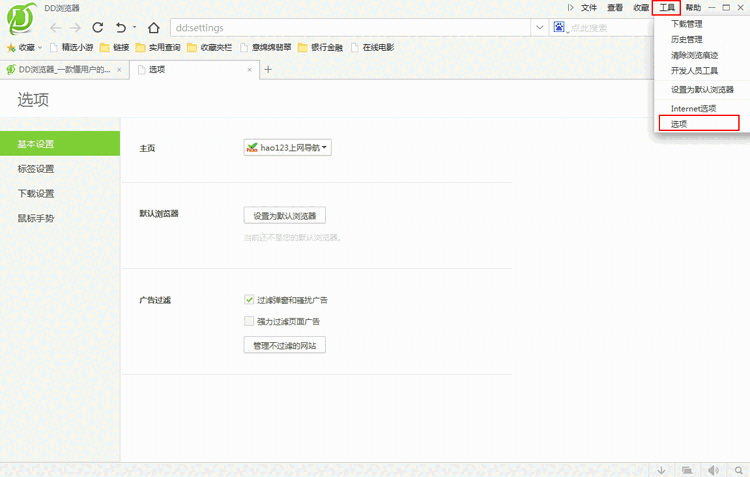Viewport: 750px width, 477px height.
Task: Click the 设置为默认浏览器 button in settings page
Action: (x=285, y=215)
